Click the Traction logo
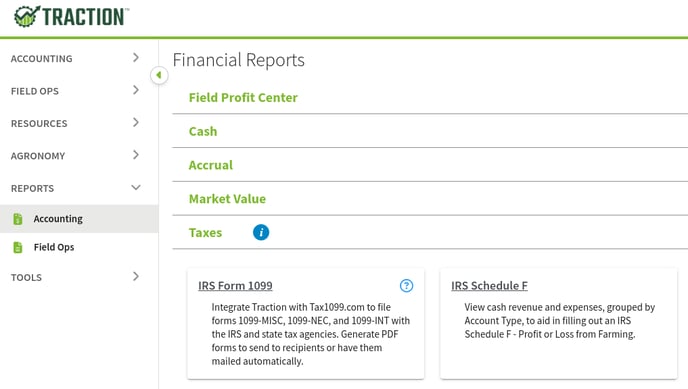688x389 pixels. click(71, 17)
